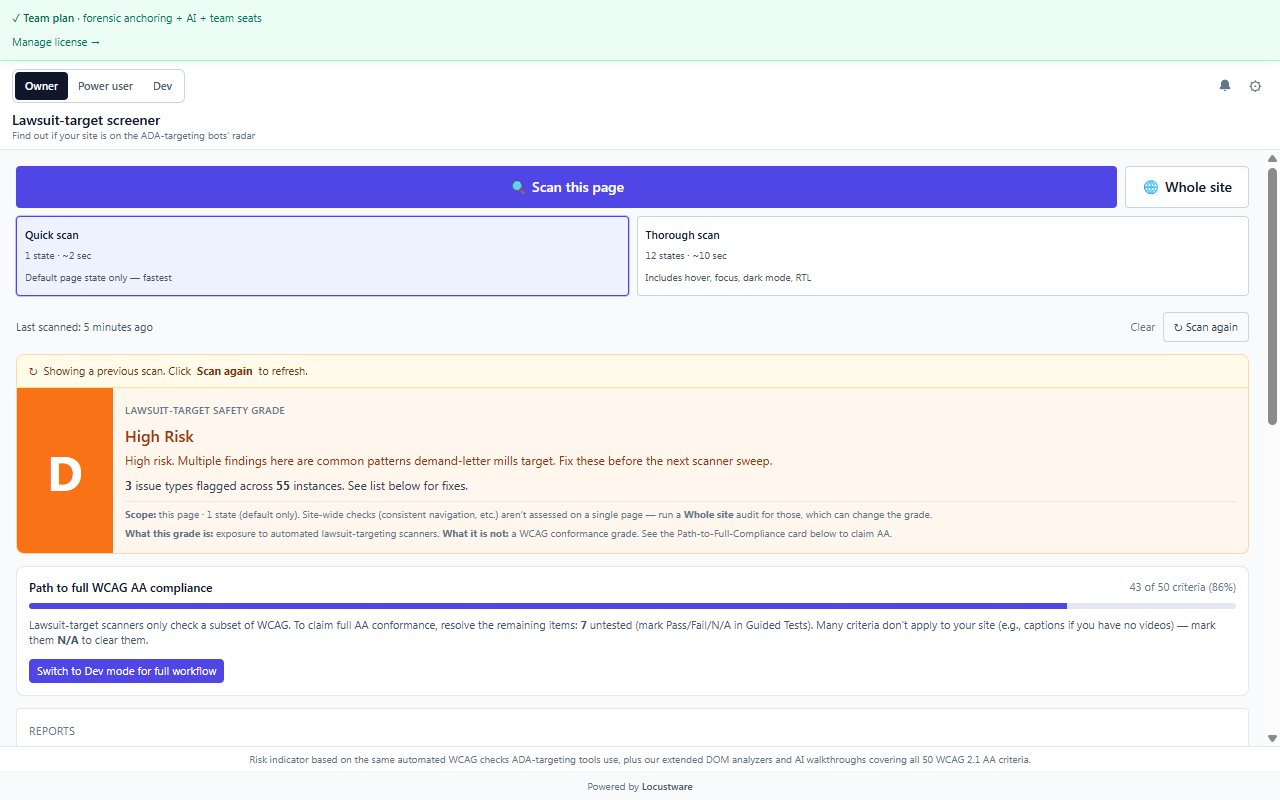Click the refresh icon in Scan again button
The height and width of the screenshot is (800, 1280).
[1178, 327]
